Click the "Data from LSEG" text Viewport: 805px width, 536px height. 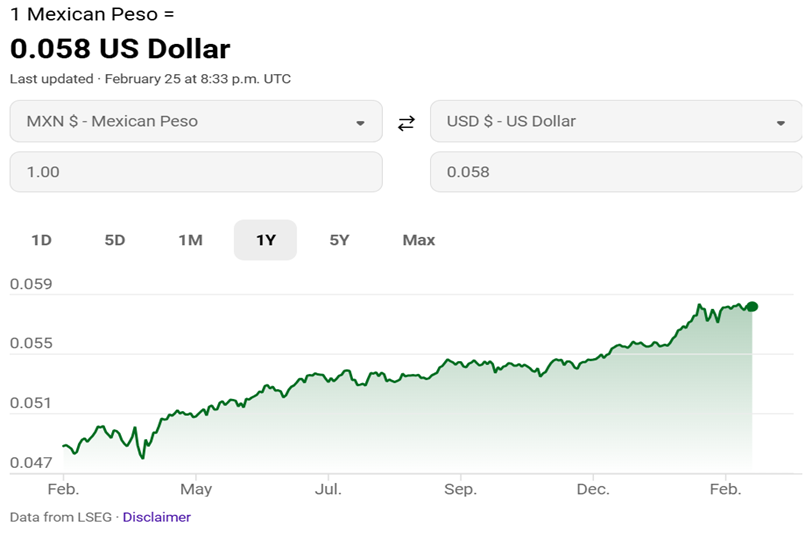coord(62,517)
